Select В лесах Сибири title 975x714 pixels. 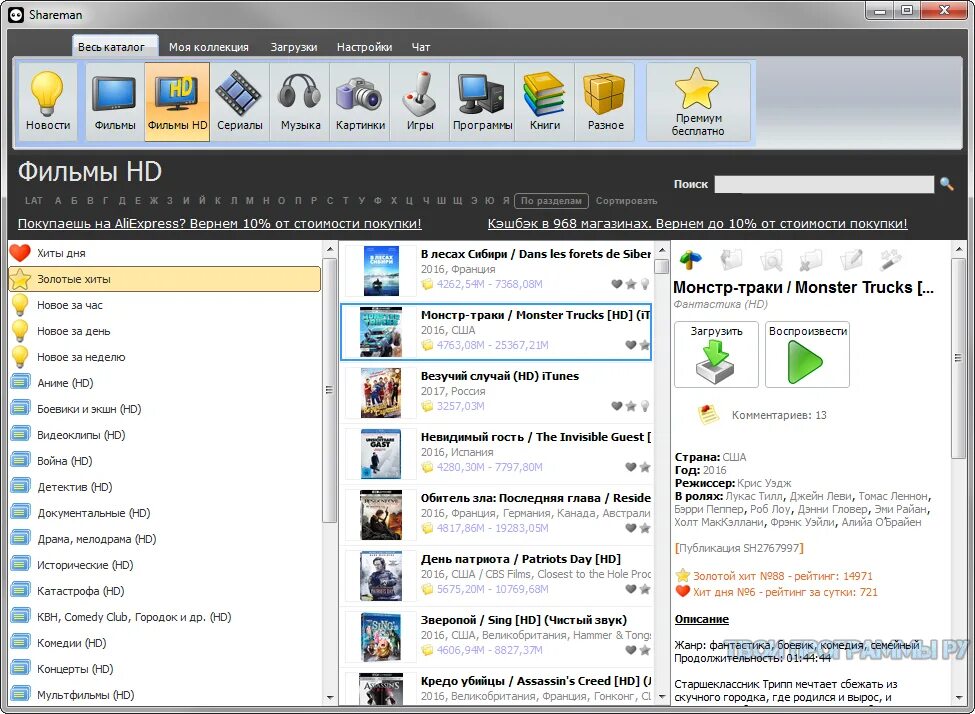(535, 254)
